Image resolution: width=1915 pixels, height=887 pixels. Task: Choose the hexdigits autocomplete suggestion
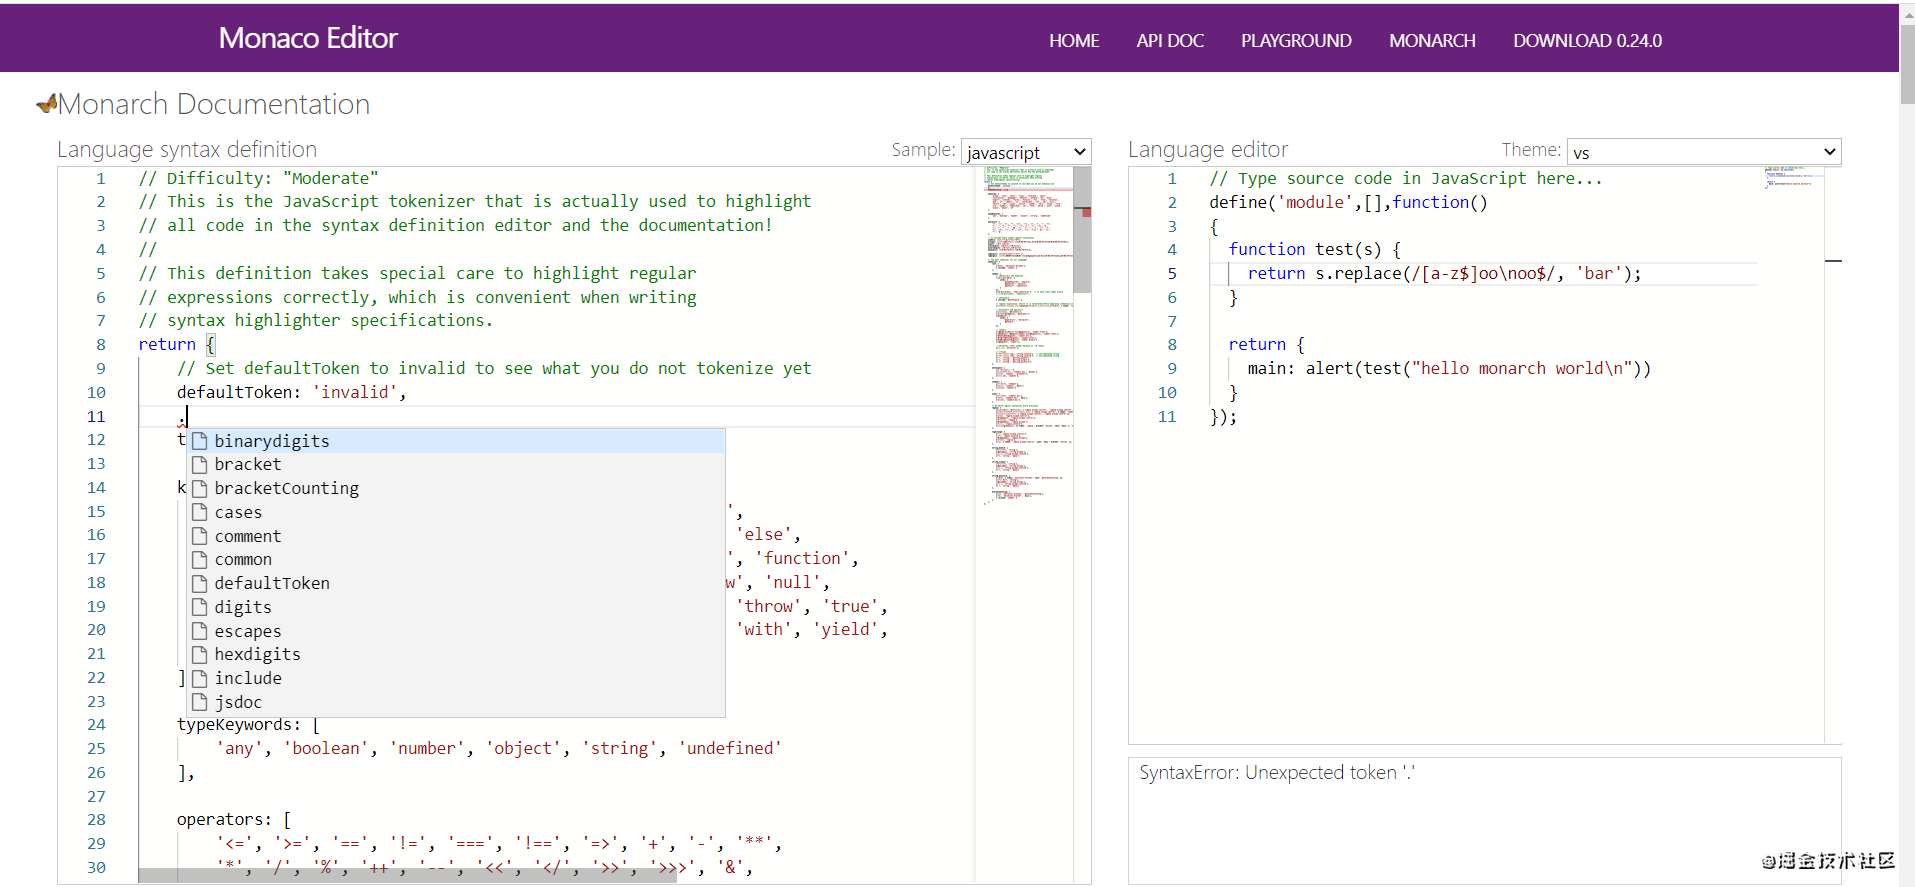click(257, 654)
